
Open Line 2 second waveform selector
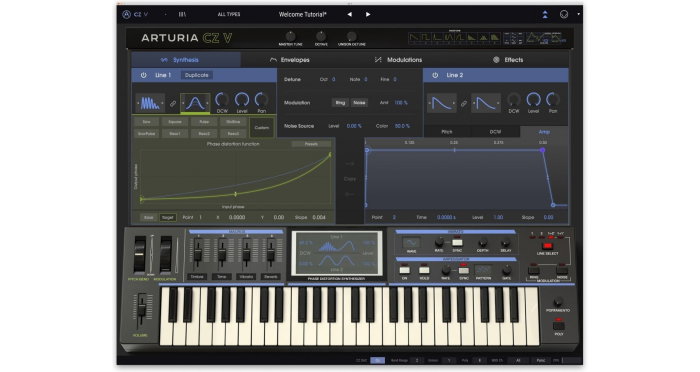click(486, 104)
